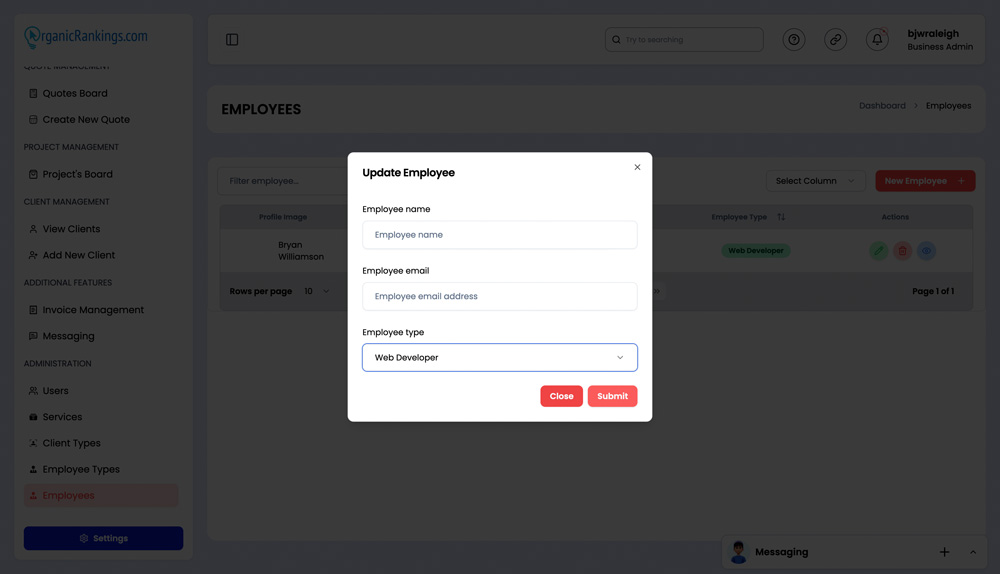Viewport: 1000px width, 574px height.
Task: Focus the Employee name input field
Action: (499, 235)
